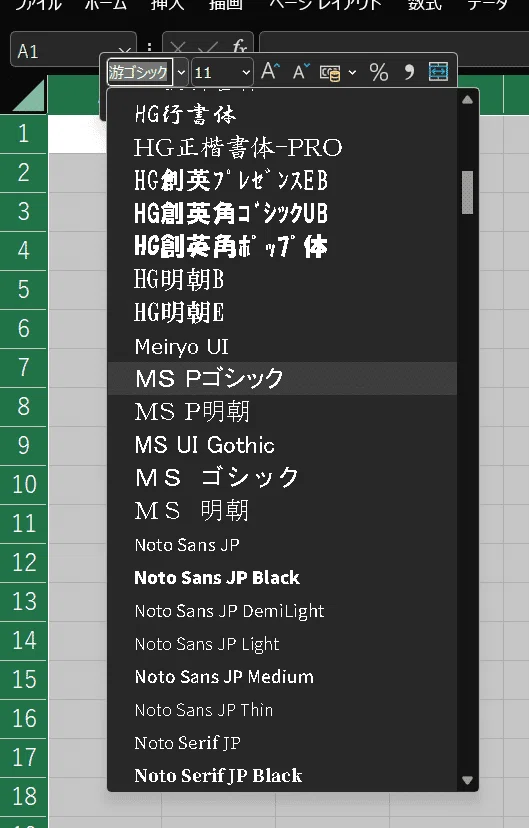Click the font list scroll down arrow
Viewport: 529px width, 828px height.
[467, 779]
